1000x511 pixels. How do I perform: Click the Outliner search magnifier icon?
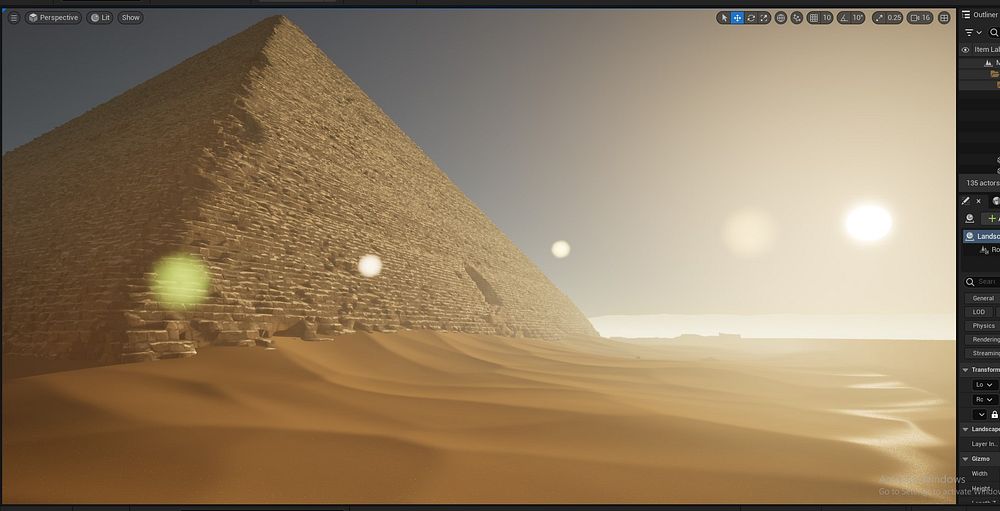(994, 33)
